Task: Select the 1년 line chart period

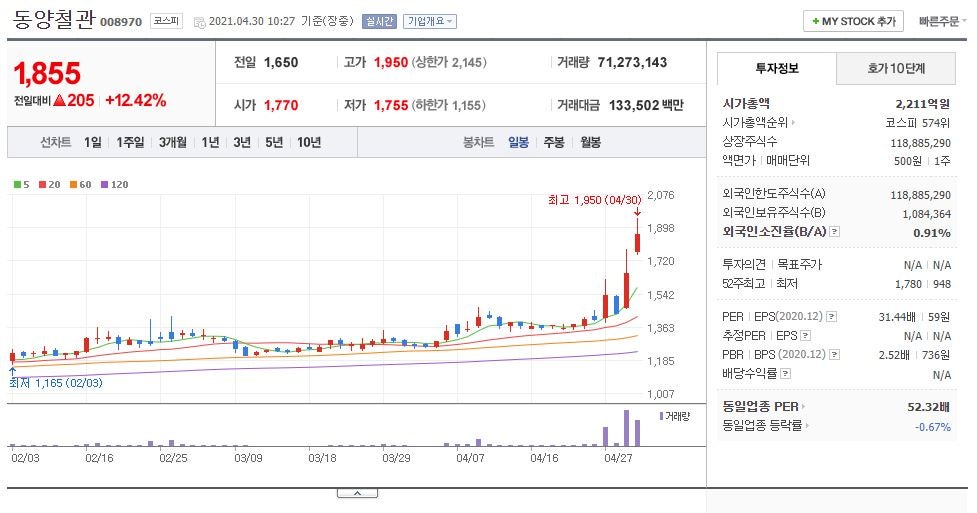Action: coord(211,142)
